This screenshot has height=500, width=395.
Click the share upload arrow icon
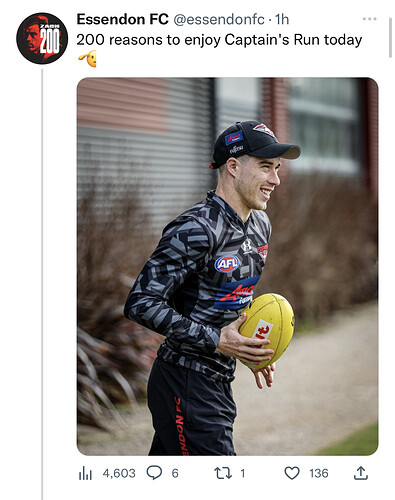pos(361,473)
